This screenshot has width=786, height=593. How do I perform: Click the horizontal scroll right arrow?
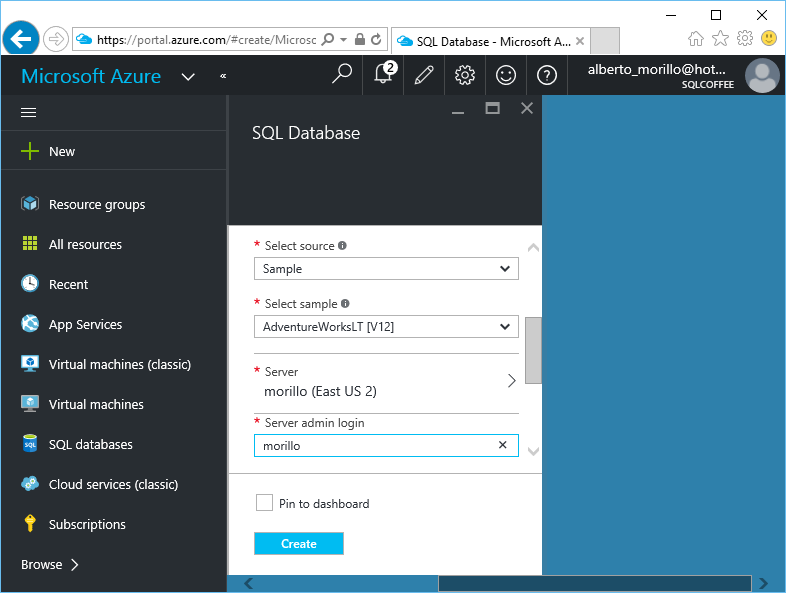coord(763,583)
